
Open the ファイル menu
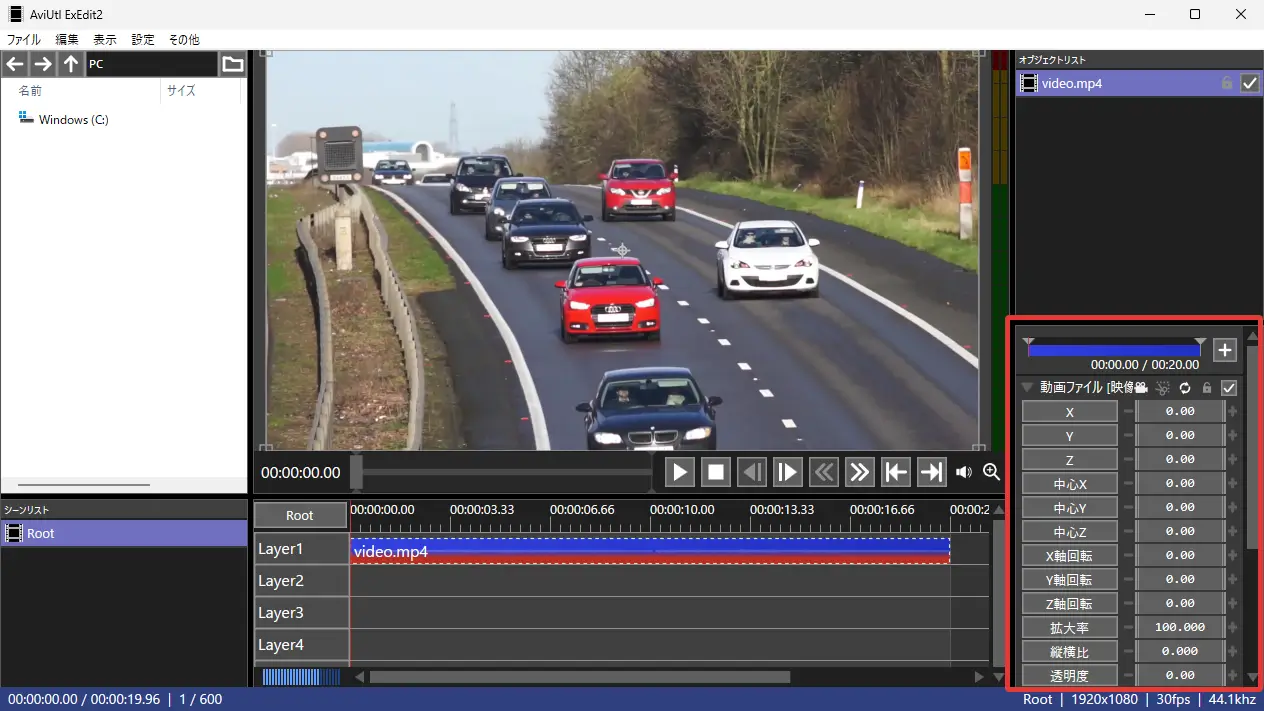tap(24, 40)
